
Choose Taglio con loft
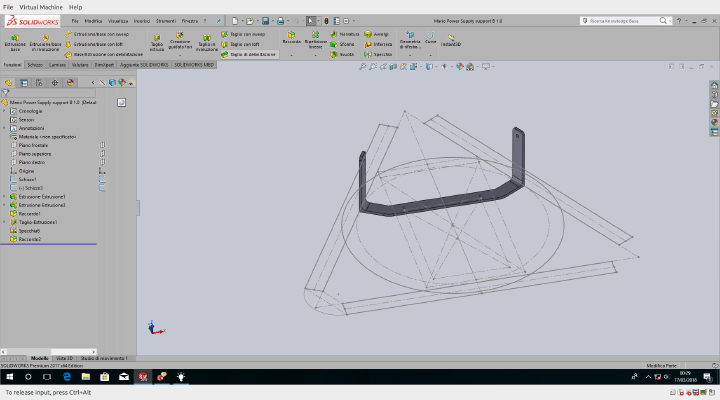[x=240, y=44]
